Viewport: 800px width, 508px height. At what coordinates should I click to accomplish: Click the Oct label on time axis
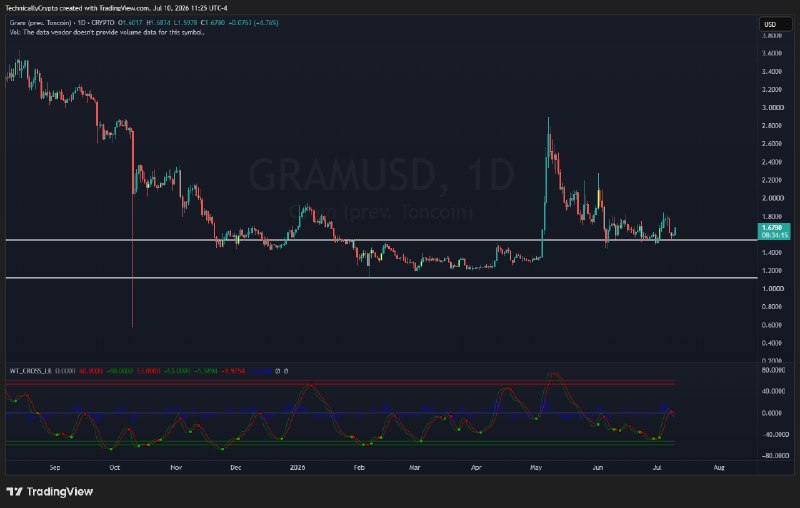pyautogui.click(x=115, y=467)
